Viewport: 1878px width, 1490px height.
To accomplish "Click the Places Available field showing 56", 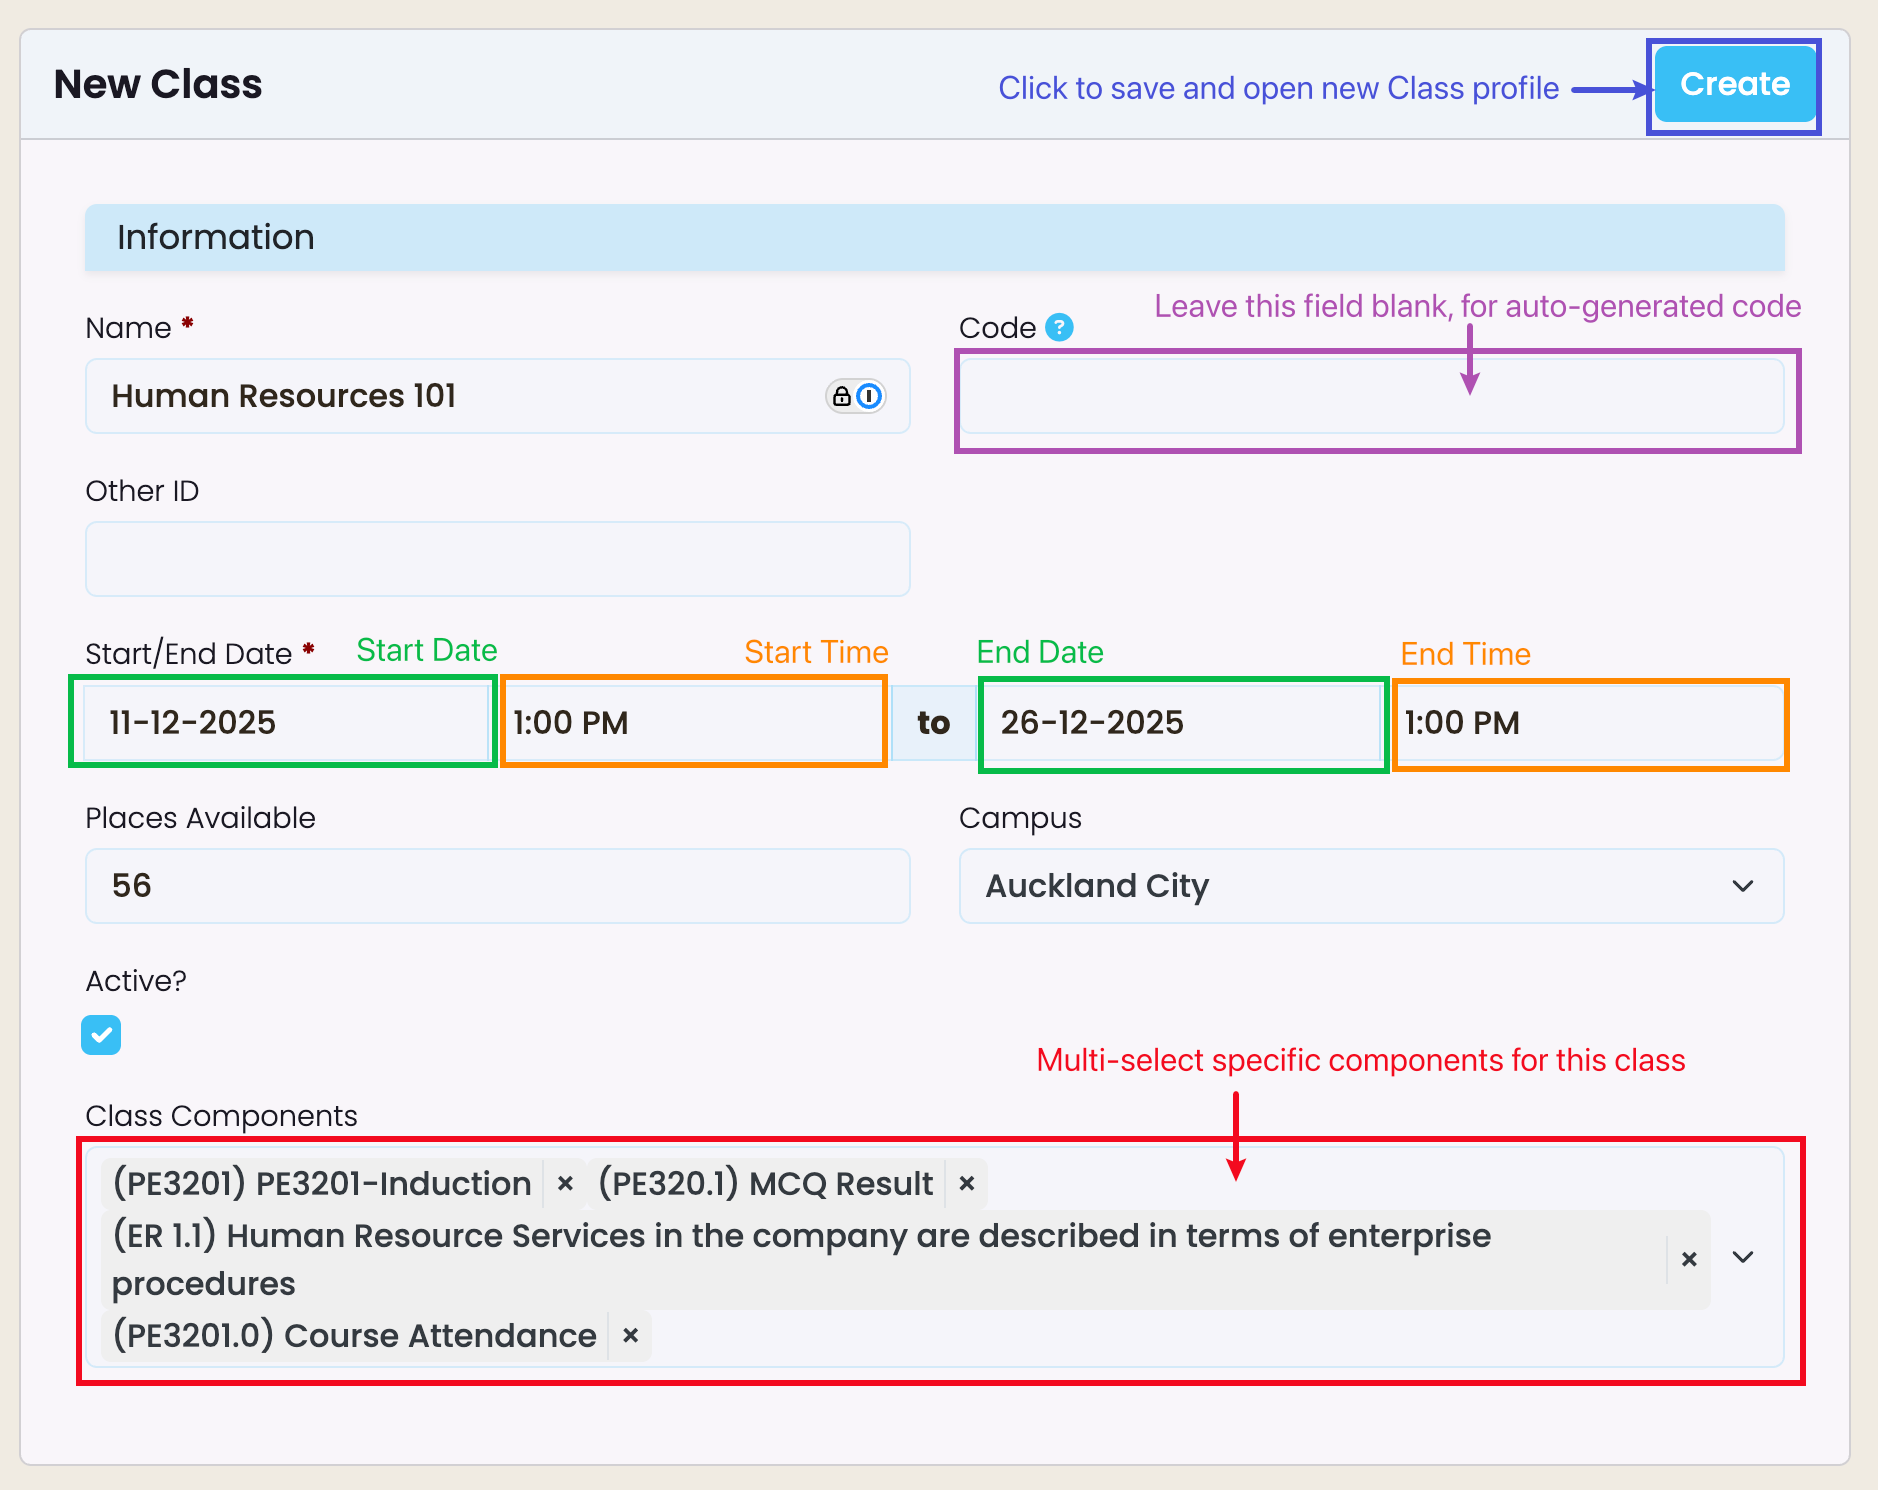I will coord(497,886).
